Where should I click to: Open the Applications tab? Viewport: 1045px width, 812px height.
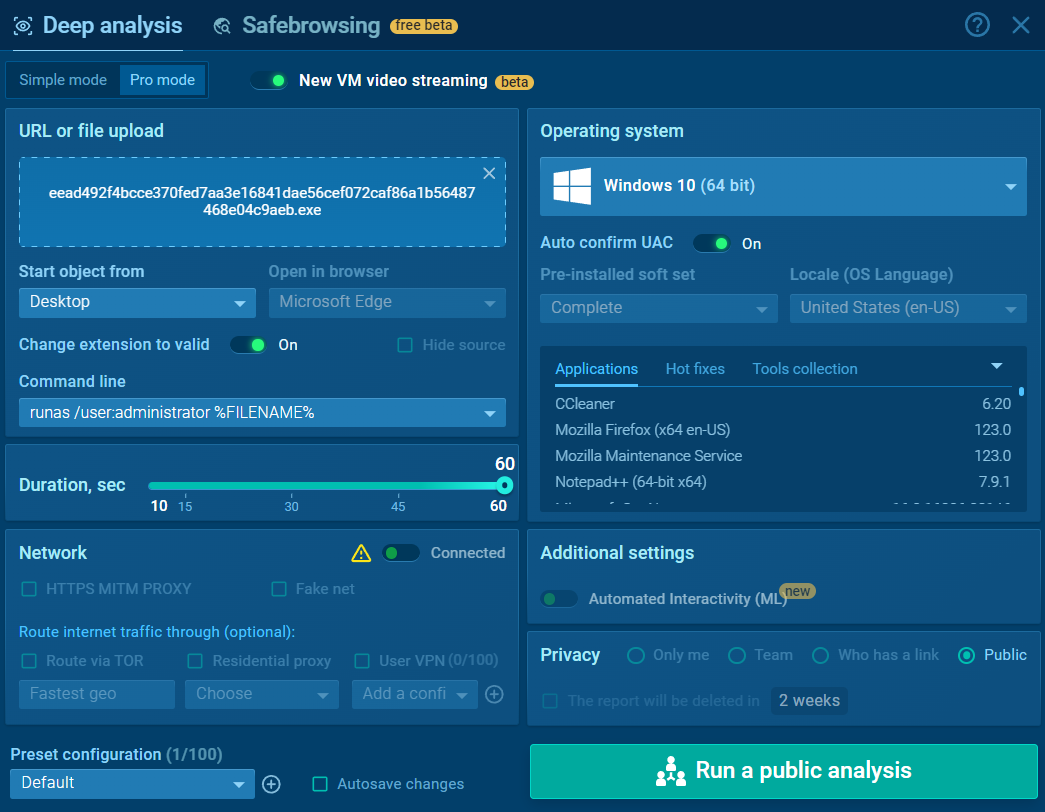click(x=596, y=369)
